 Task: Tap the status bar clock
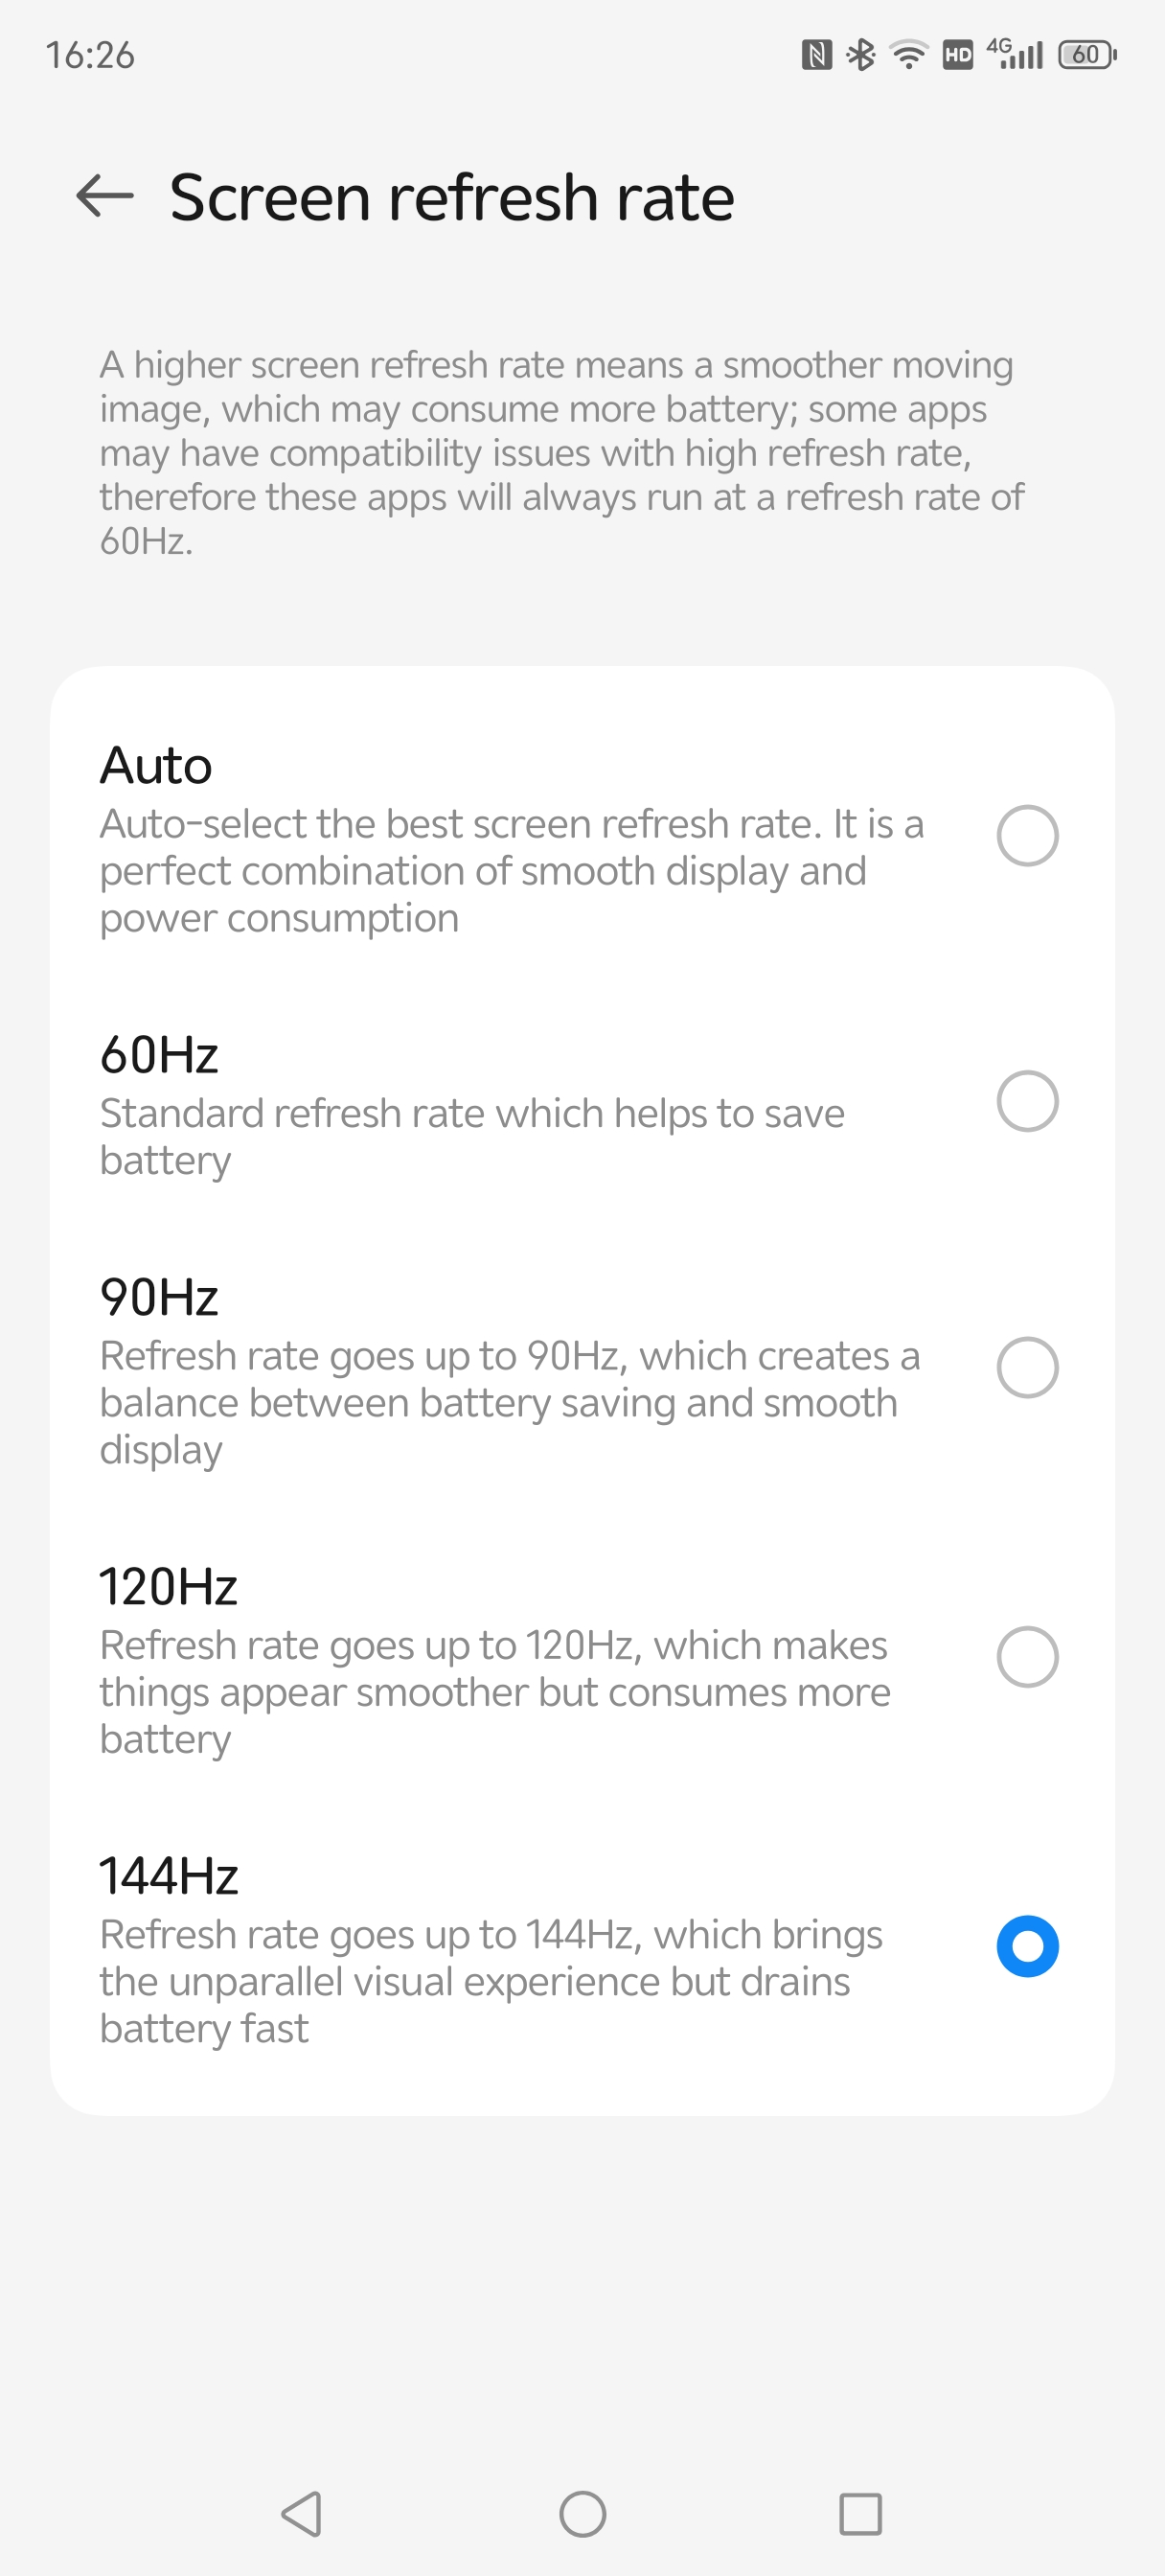(90, 55)
